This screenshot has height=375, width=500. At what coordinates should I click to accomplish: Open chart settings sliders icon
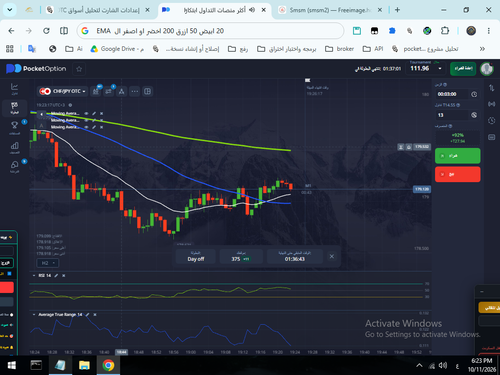[109, 91]
